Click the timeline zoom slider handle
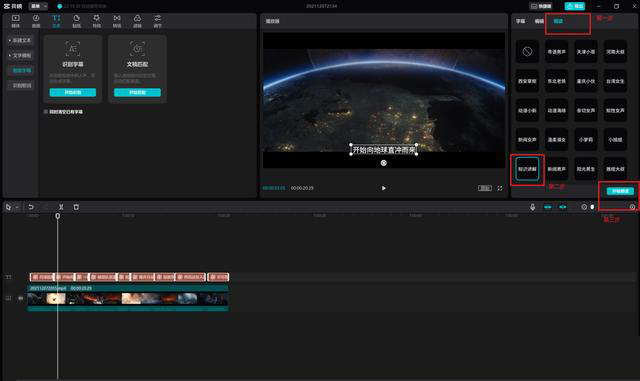This screenshot has width=640, height=381. pos(592,207)
